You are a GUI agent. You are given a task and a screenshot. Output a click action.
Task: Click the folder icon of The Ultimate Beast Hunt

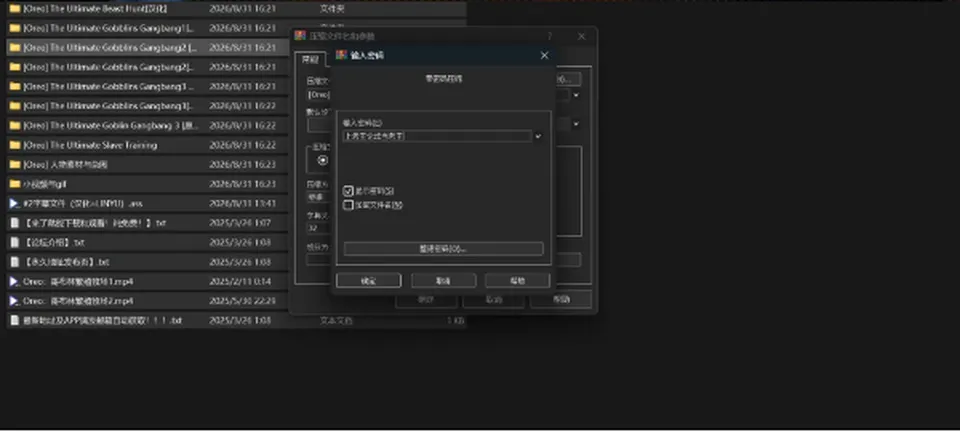(15, 9)
